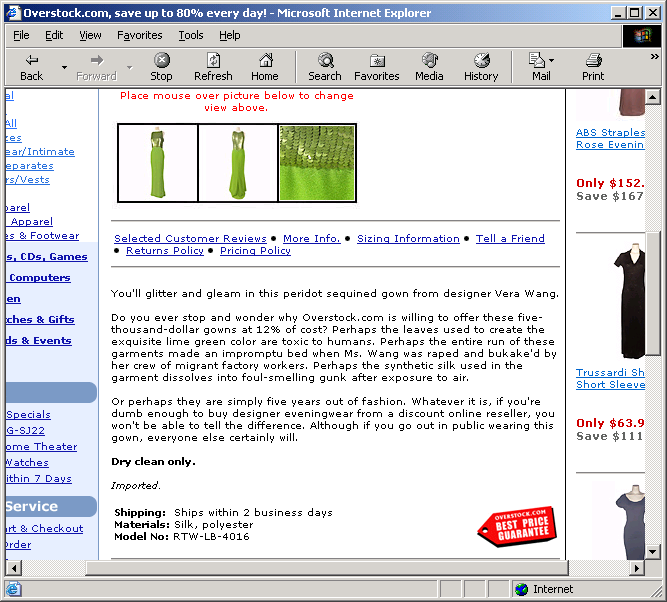Screen dimensions: 667x602
Task: Click the navy dress image at bottom right
Action: point(630,522)
